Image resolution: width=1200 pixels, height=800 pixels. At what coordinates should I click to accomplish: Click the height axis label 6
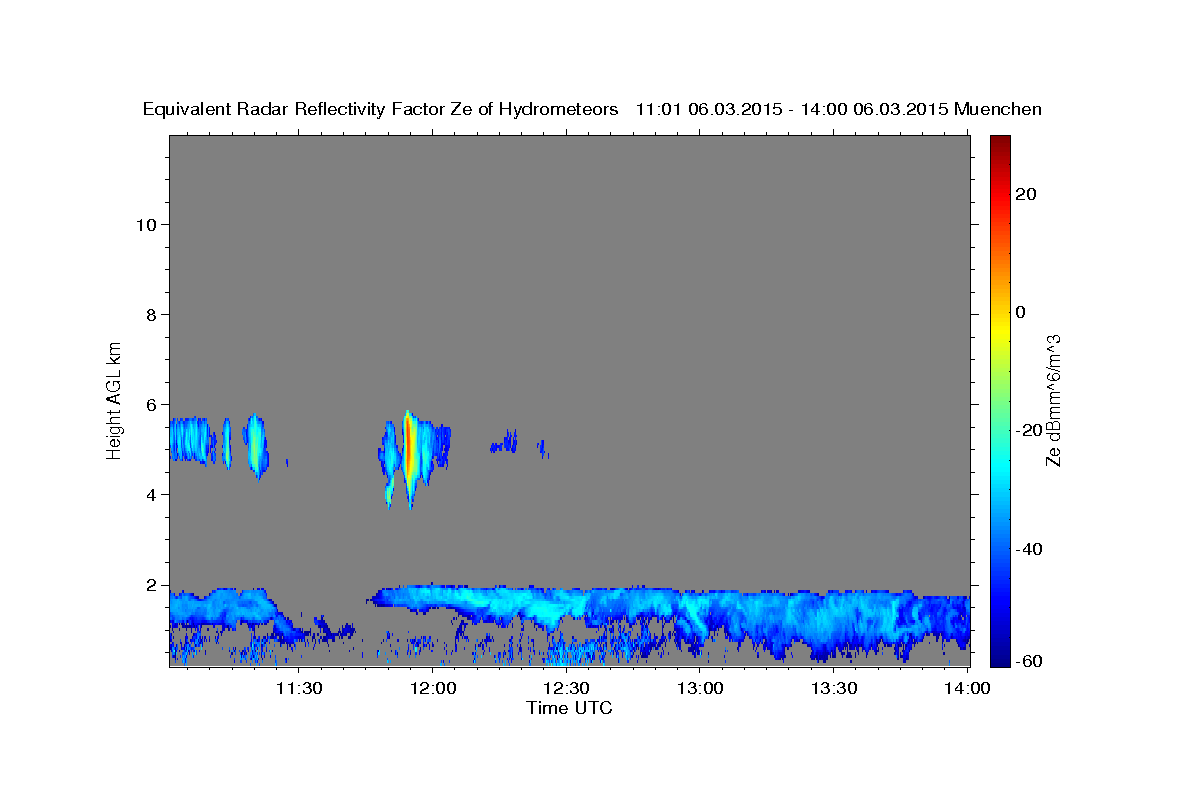click(150, 404)
